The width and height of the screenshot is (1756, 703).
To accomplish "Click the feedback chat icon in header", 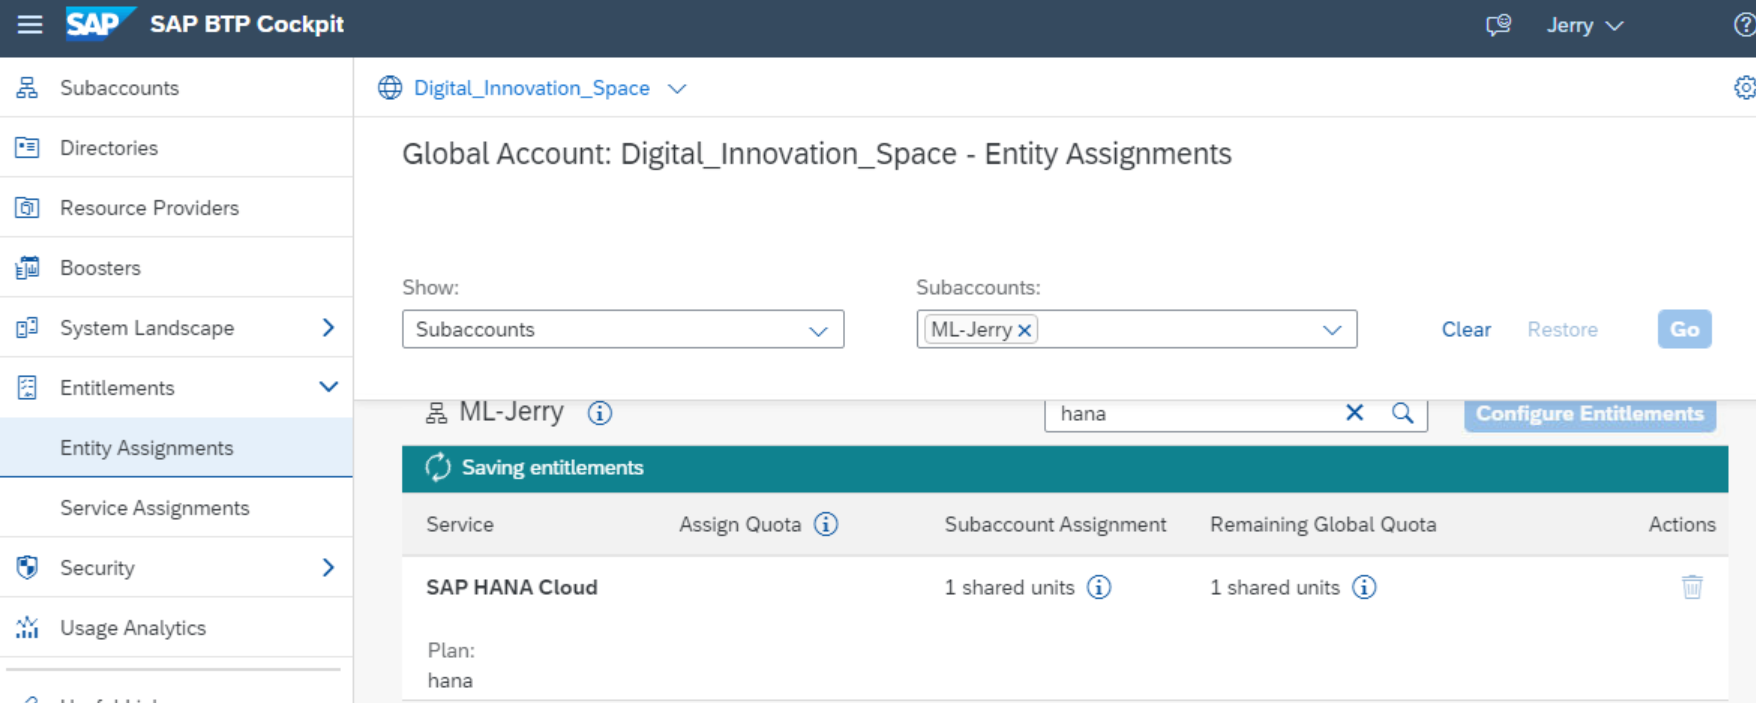I will 1497,25.
